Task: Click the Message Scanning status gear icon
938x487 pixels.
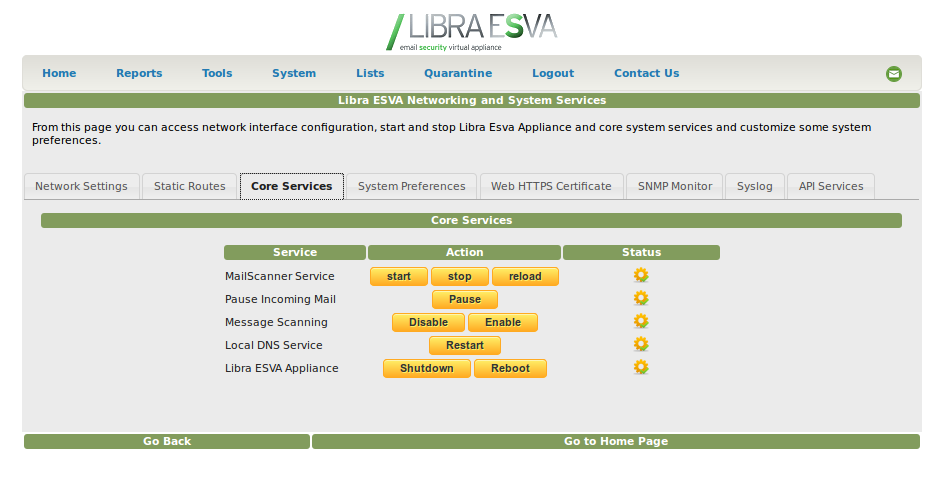Action: [x=641, y=321]
